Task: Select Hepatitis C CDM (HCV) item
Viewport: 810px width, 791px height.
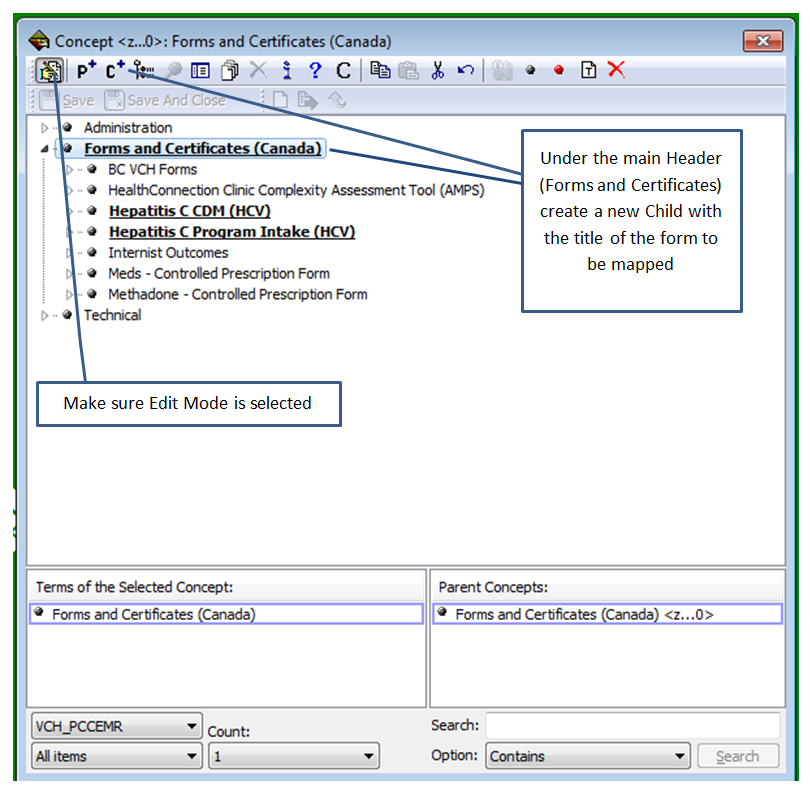Action: 190,211
